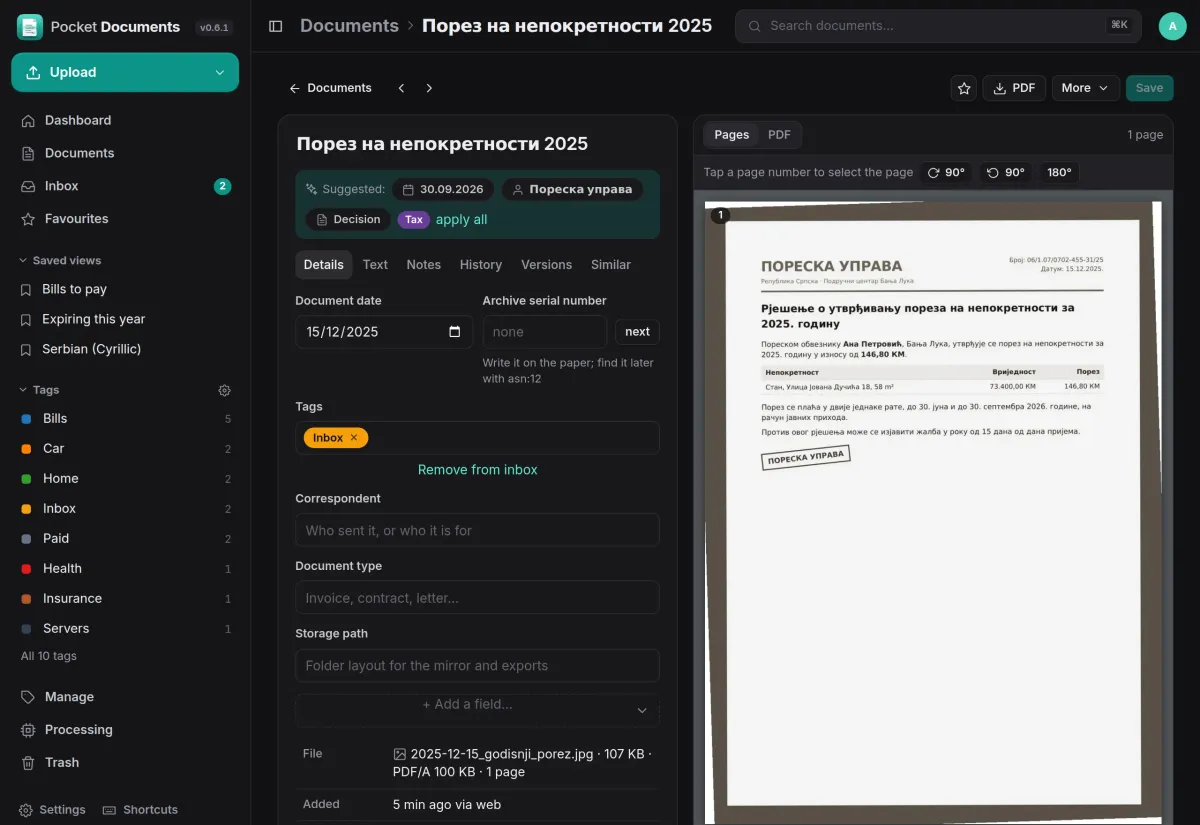
Task: Rotate page by 180°
Action: pyautogui.click(x=1060, y=172)
